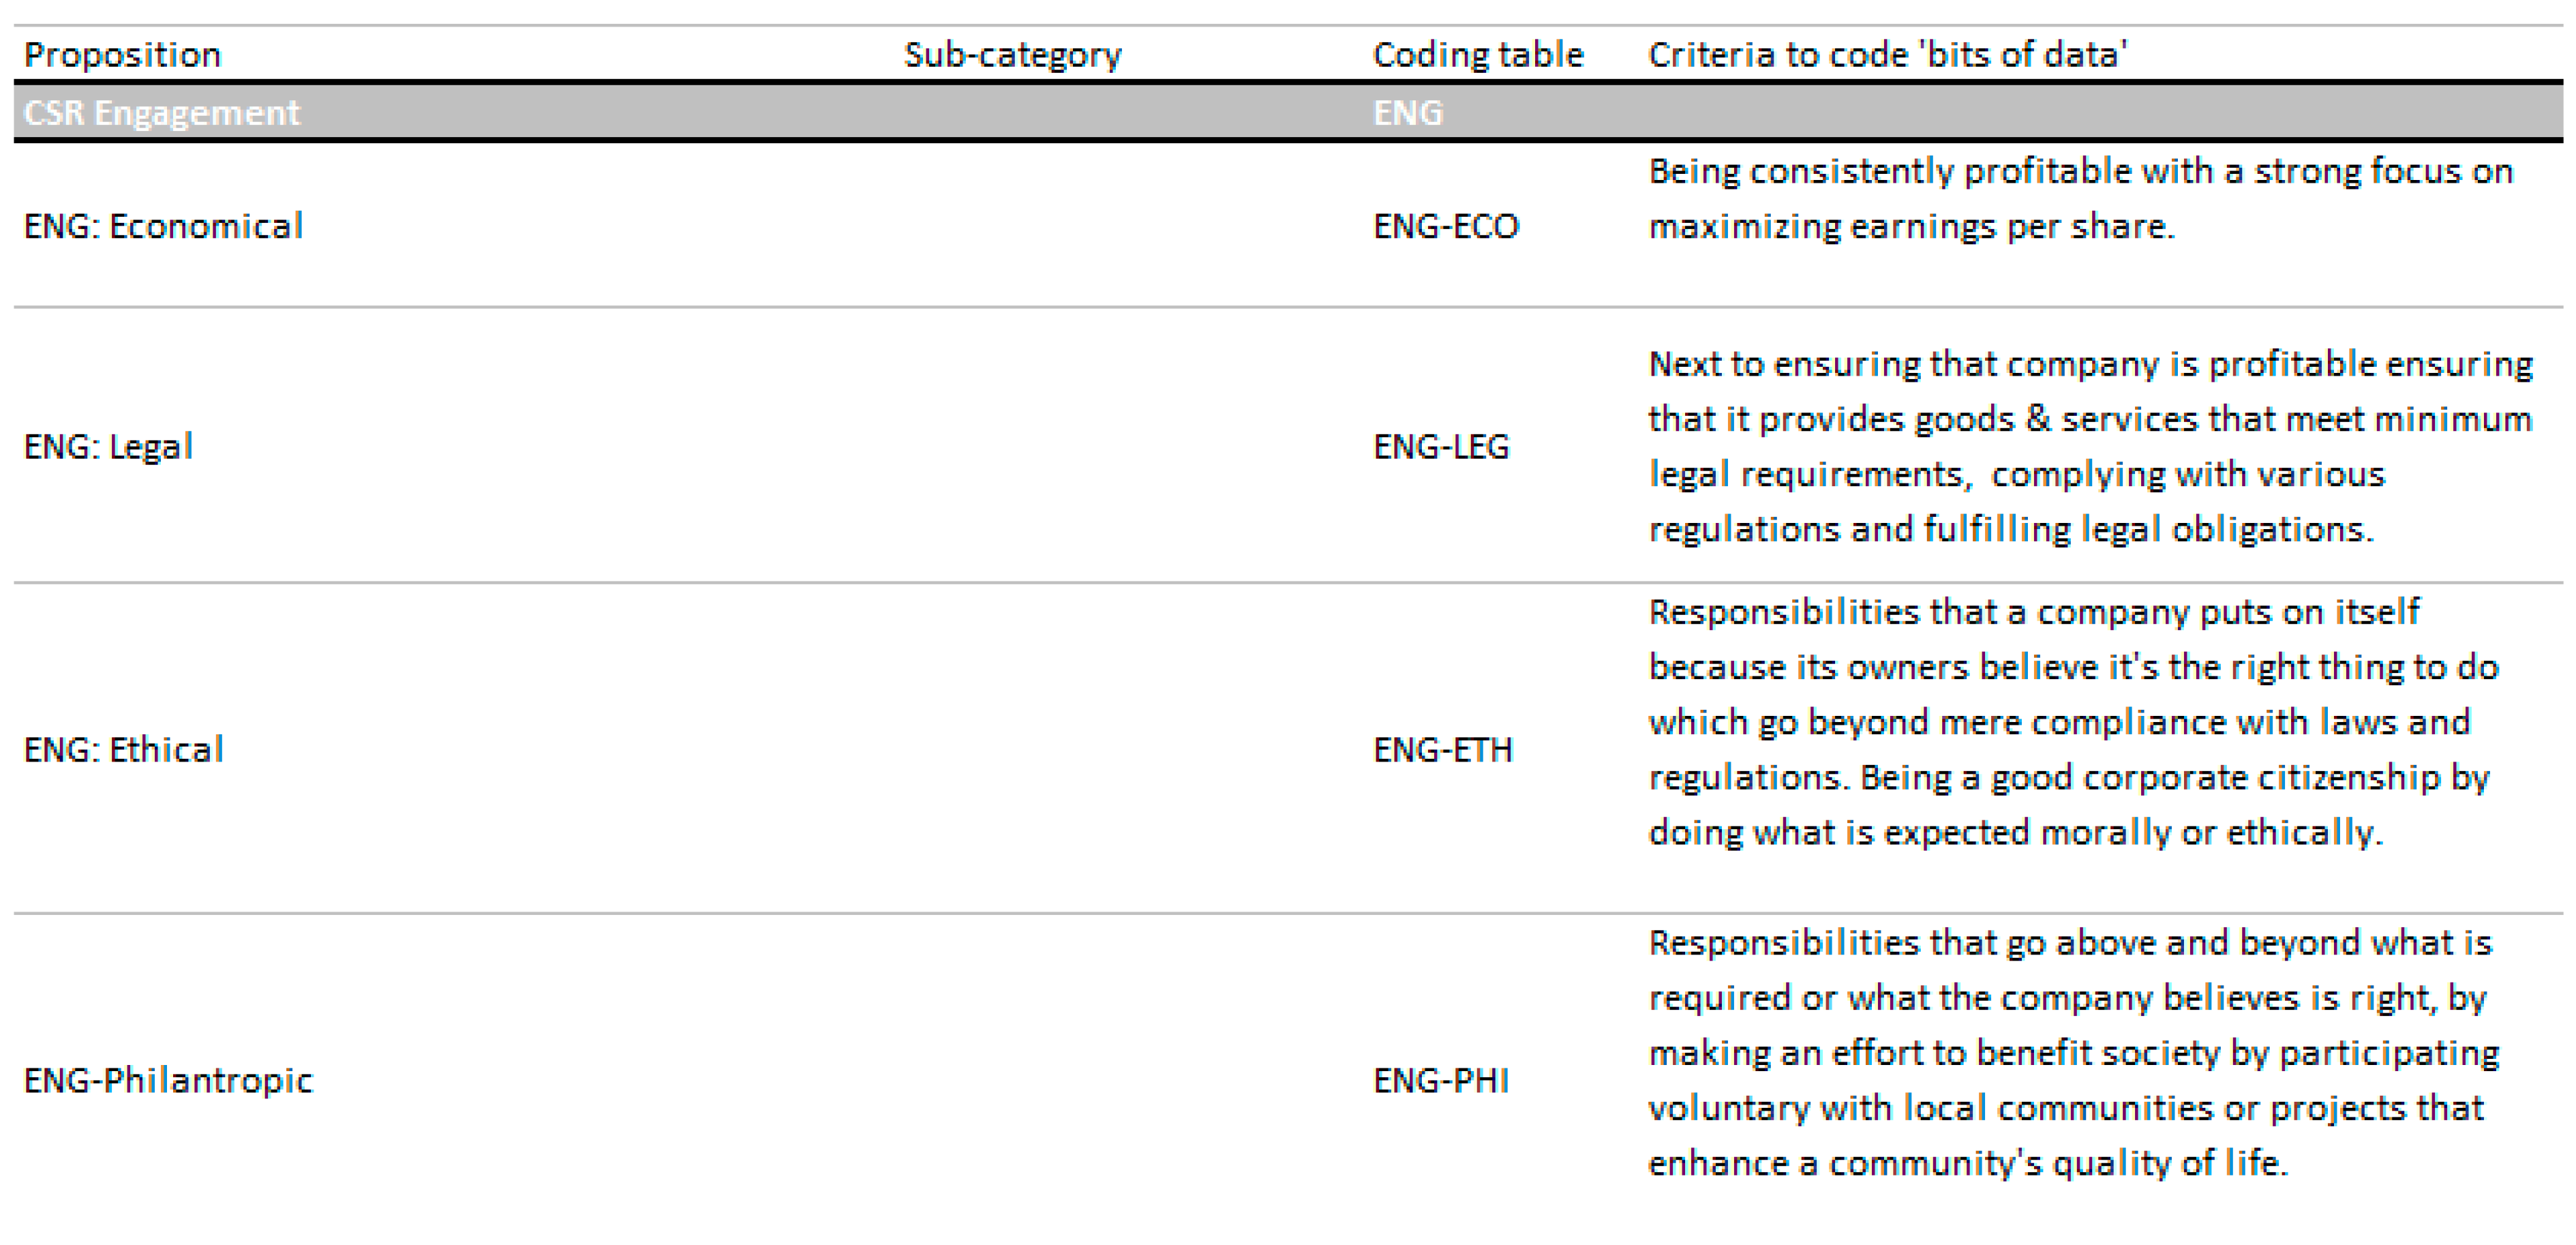
Task: Select the ENG: Legal cell
Action: point(108,446)
